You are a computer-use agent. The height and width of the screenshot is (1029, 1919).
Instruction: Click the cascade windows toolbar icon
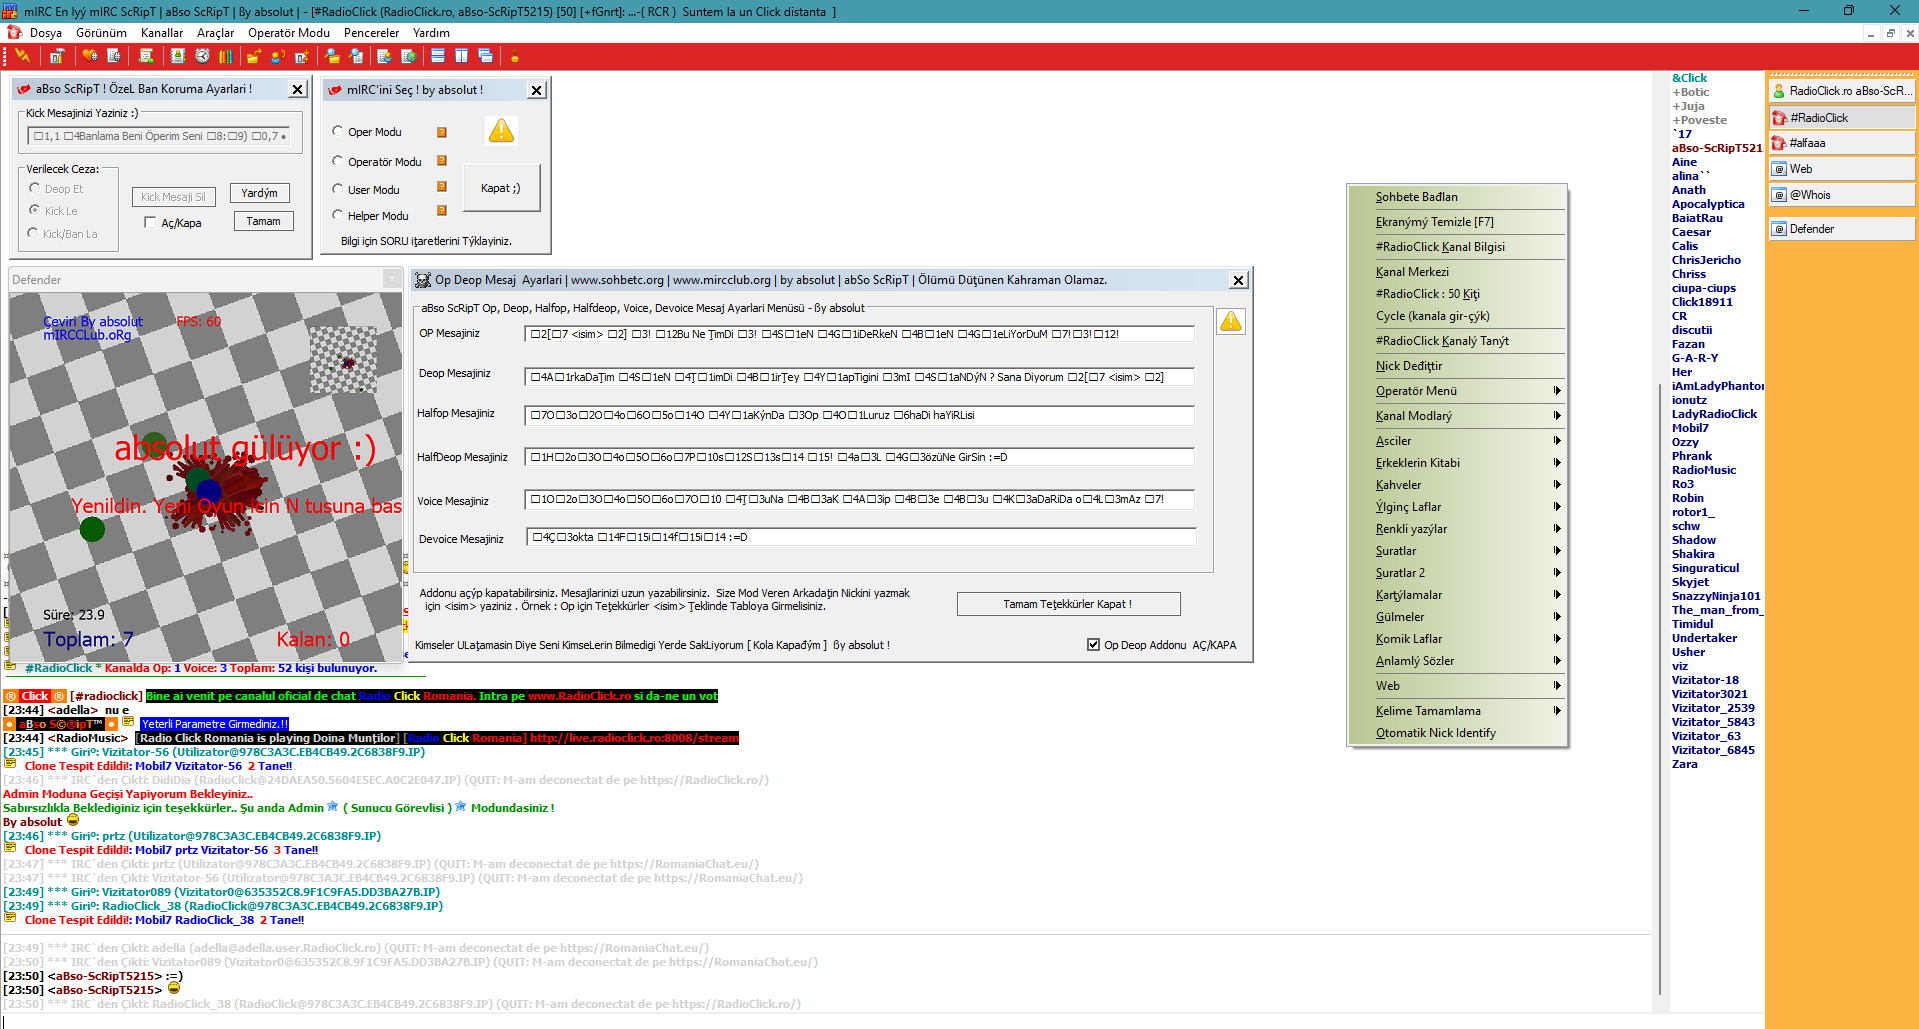[x=486, y=56]
